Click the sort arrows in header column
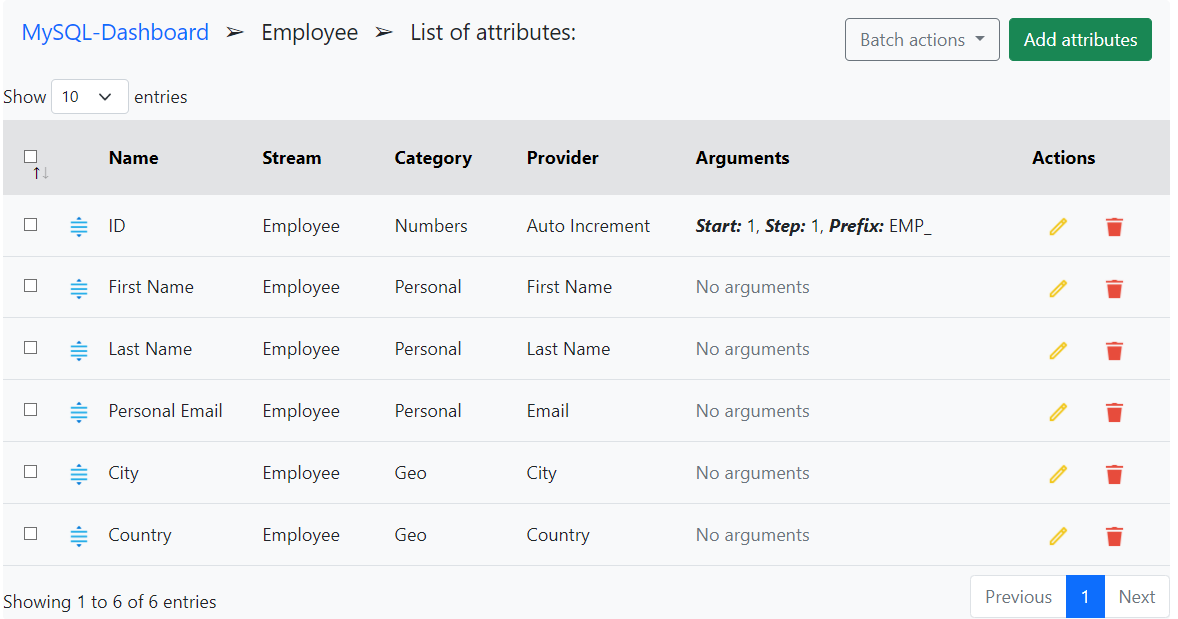The image size is (1178, 619). [x=40, y=173]
